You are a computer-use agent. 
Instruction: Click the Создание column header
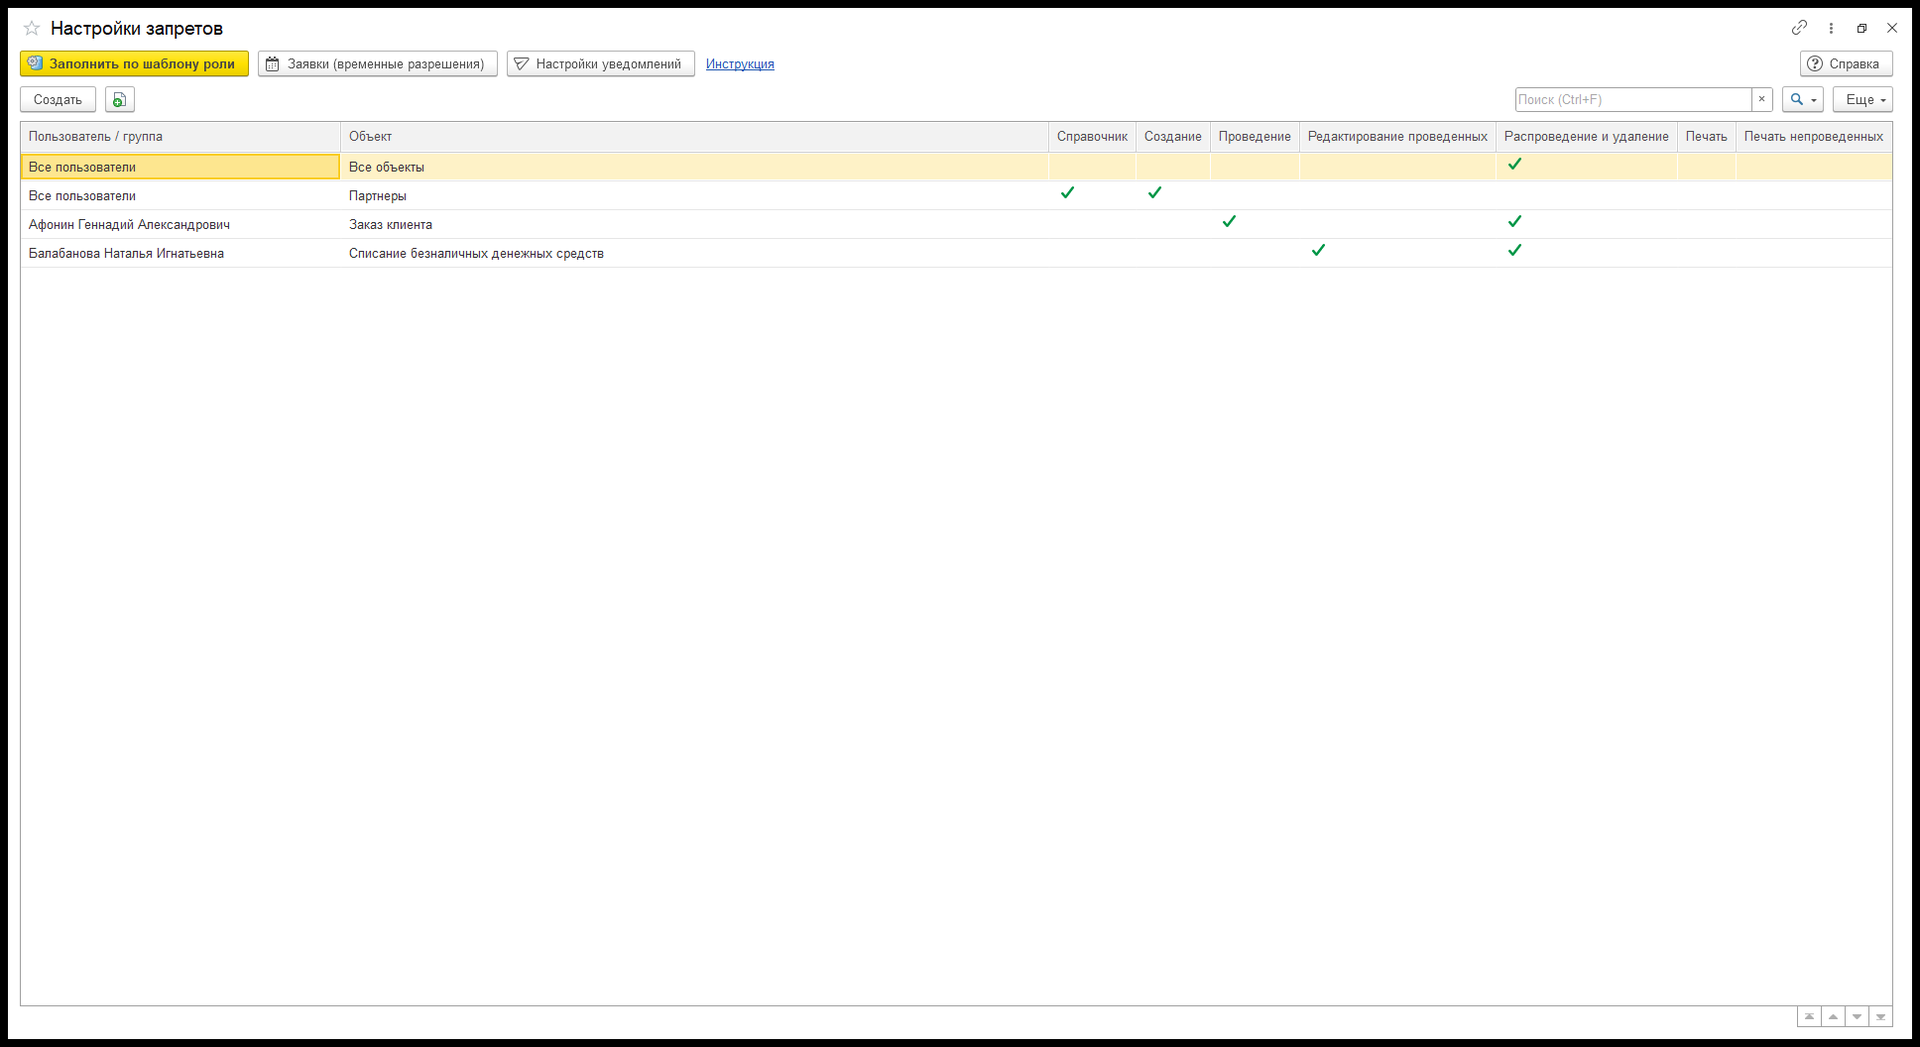(x=1173, y=137)
